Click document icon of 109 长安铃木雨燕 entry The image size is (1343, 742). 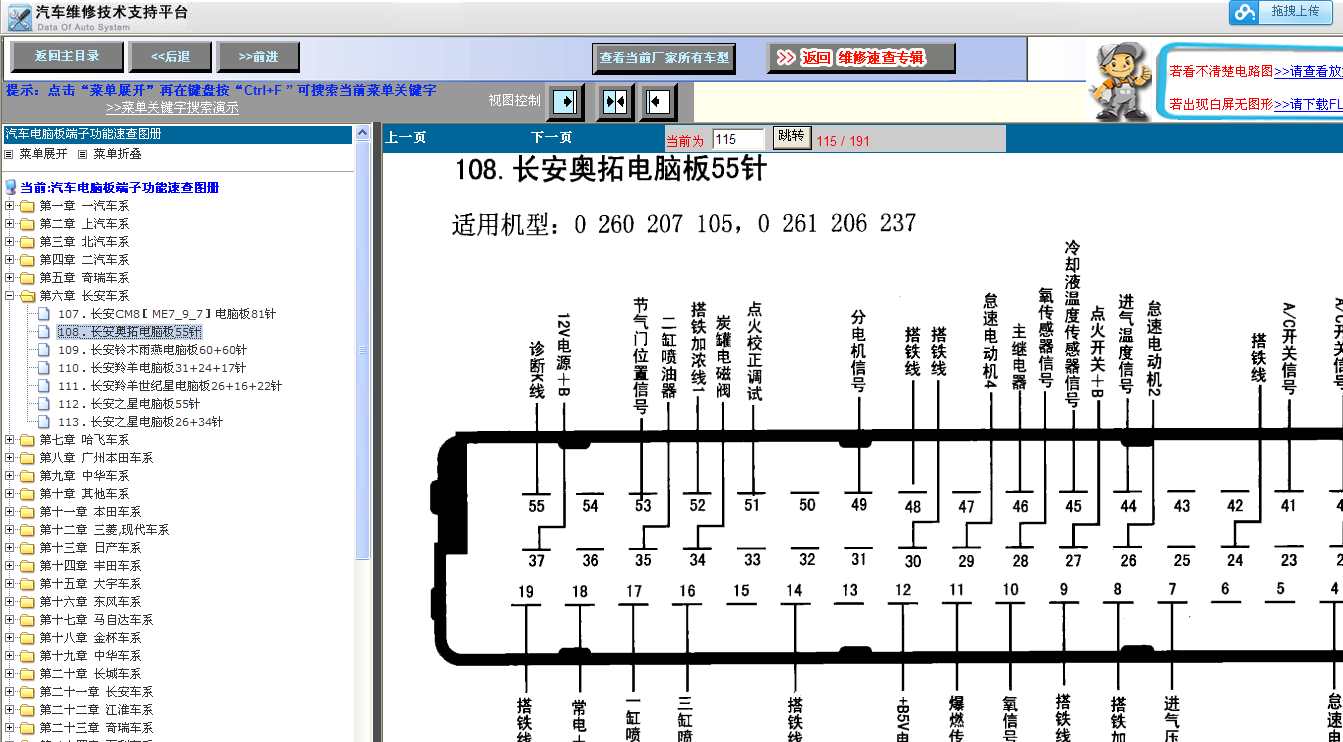click(43, 350)
